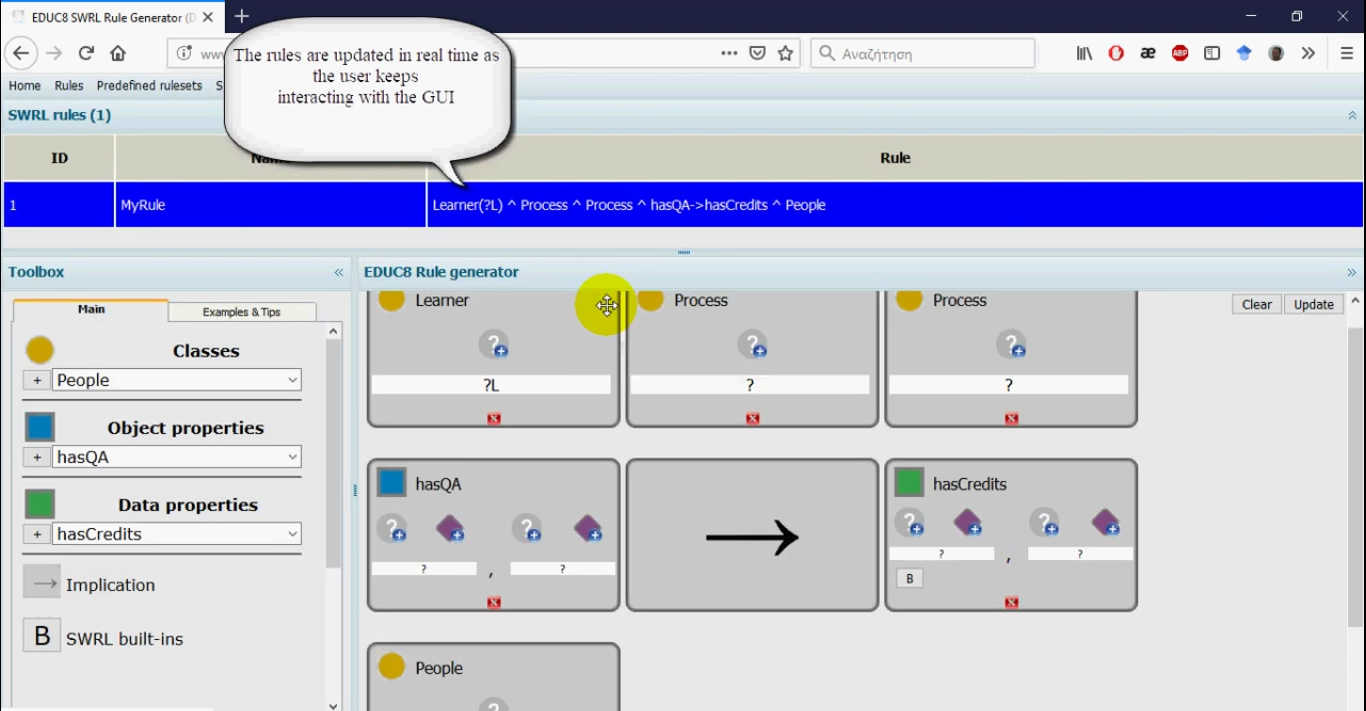Click the ?L field in the Learner card
This screenshot has height=711, width=1366.
(491, 385)
